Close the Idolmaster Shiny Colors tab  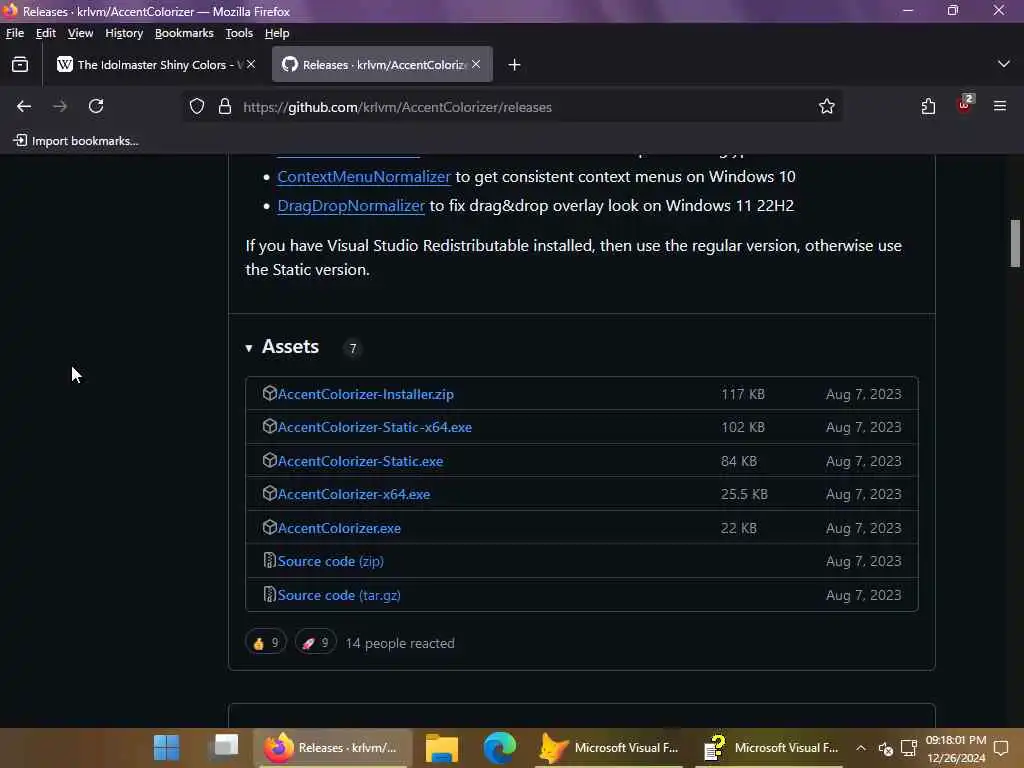[251, 64]
